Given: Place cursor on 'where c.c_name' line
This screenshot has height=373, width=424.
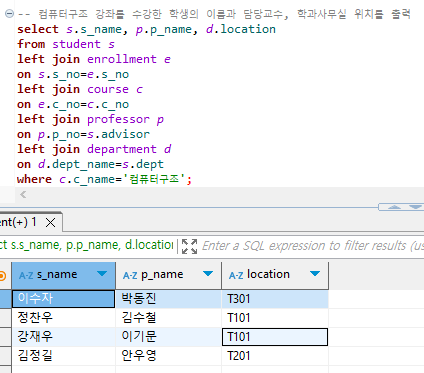Looking at the screenshot, I should (104, 179).
